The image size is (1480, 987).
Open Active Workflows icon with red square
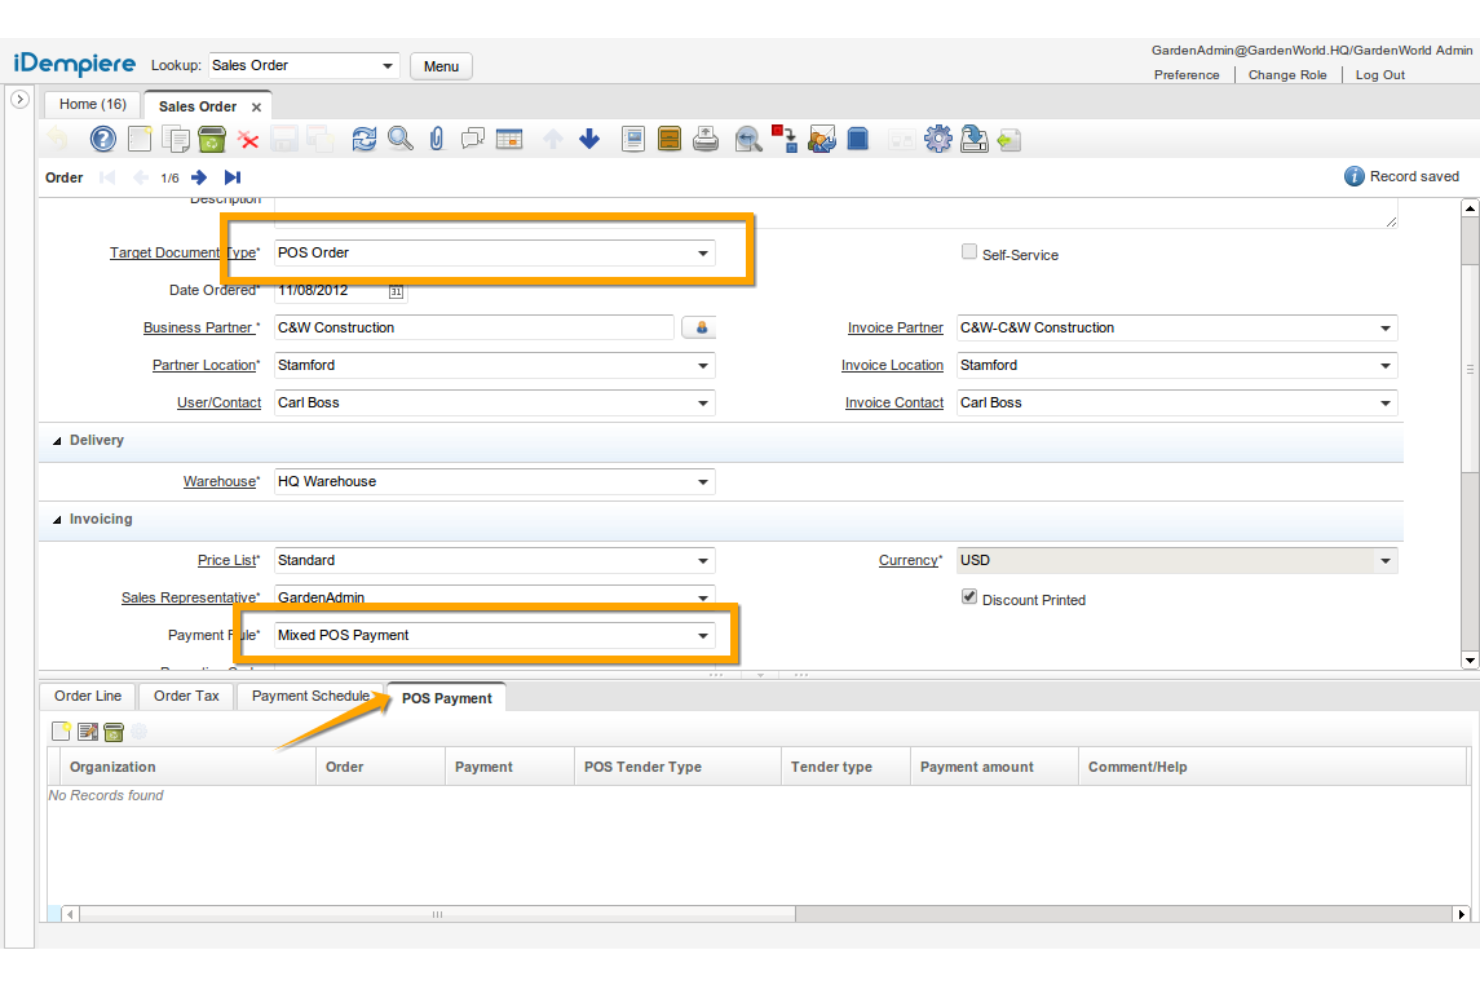click(784, 139)
